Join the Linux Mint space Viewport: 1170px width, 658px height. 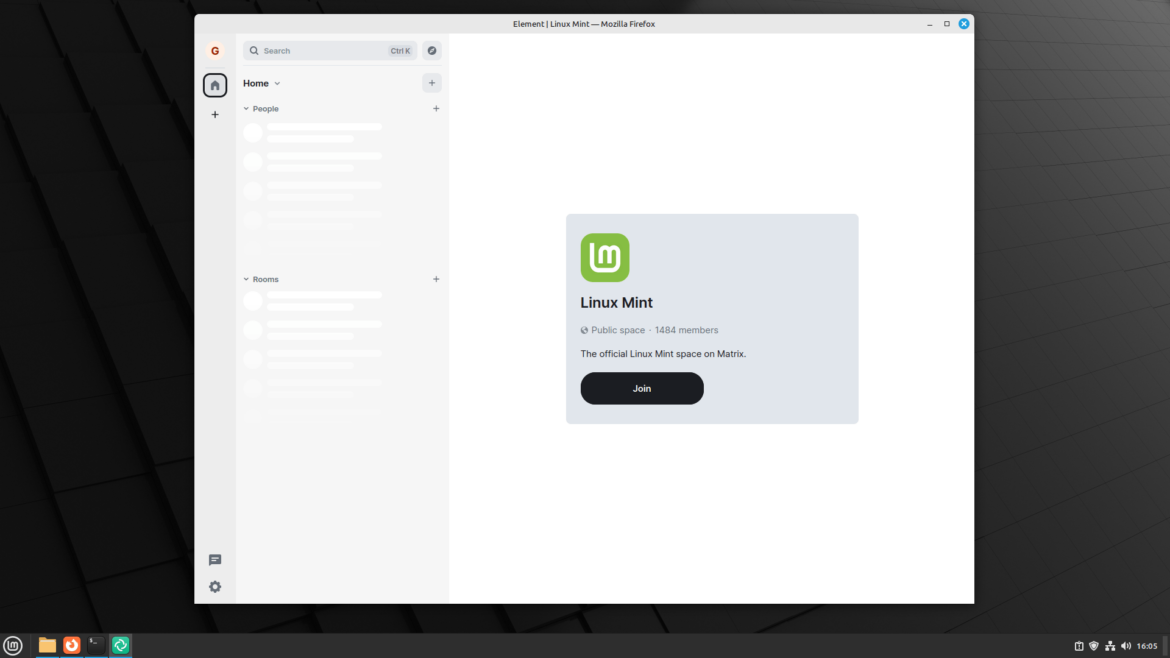(x=641, y=388)
